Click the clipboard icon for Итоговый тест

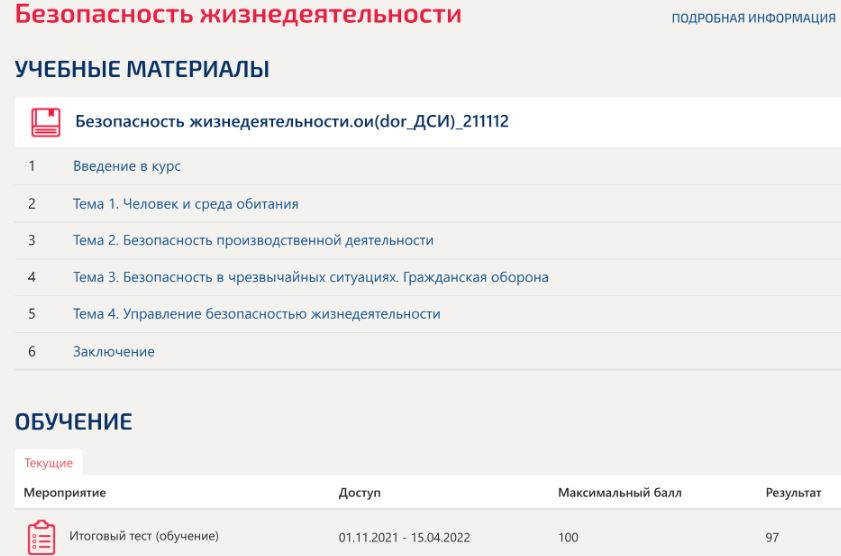(x=39, y=536)
